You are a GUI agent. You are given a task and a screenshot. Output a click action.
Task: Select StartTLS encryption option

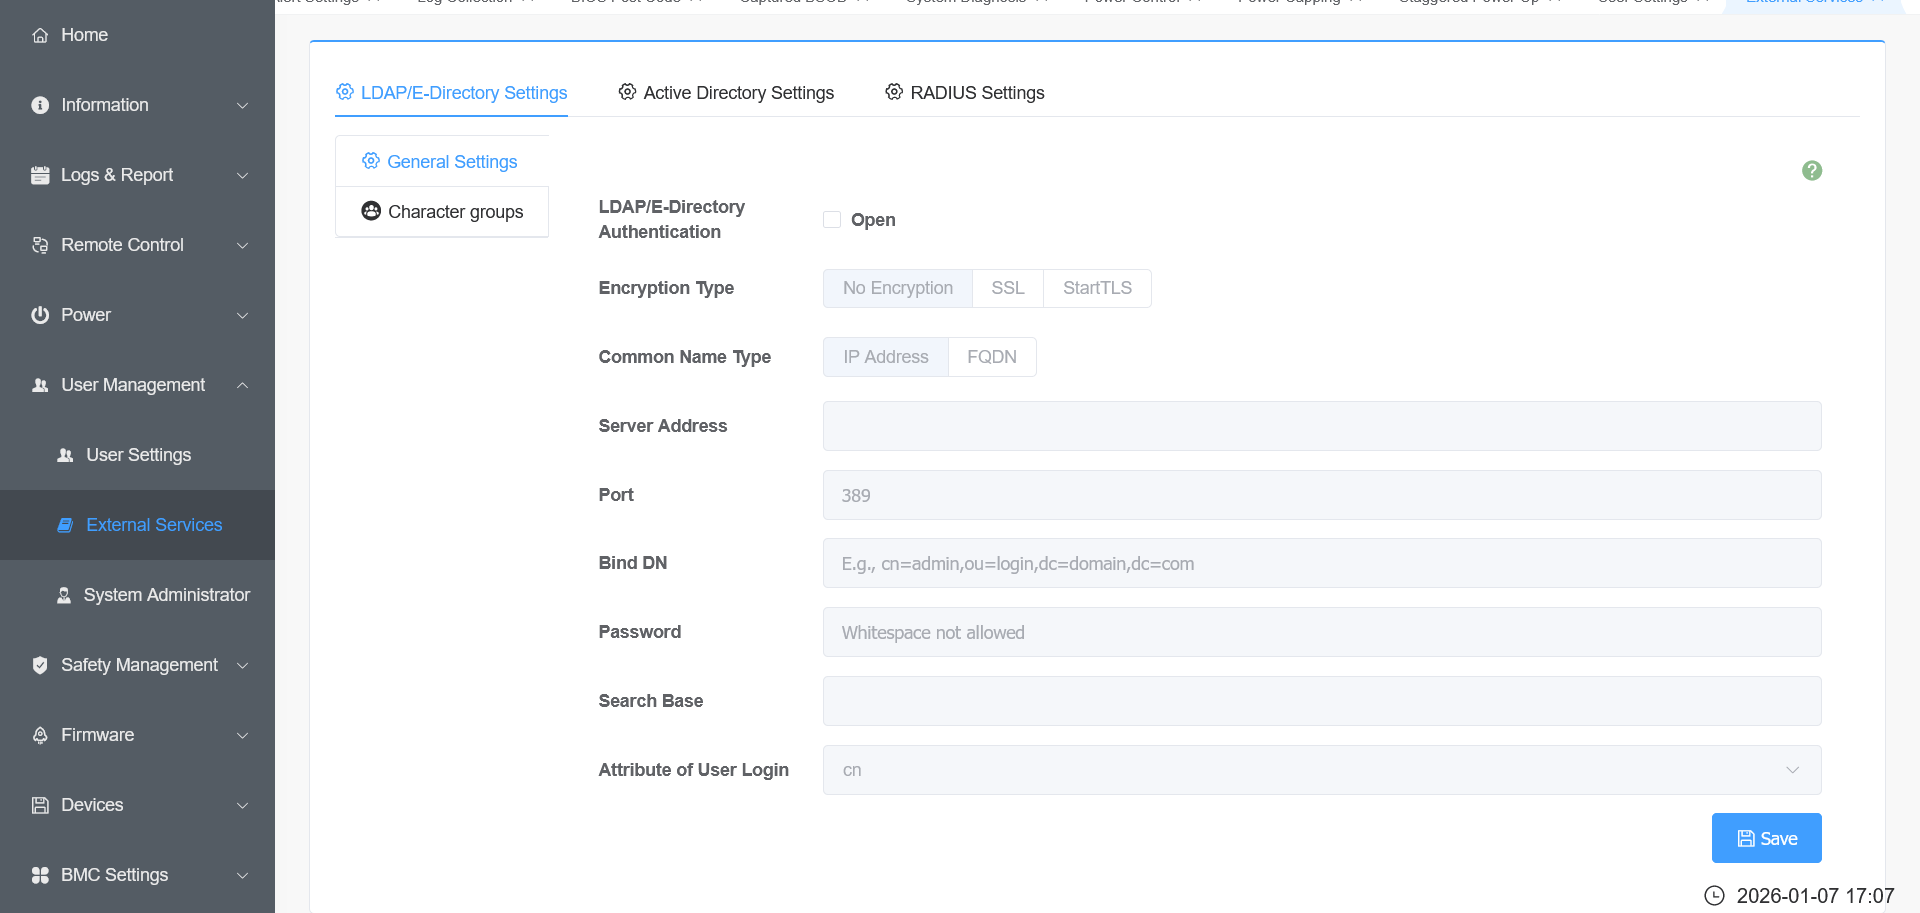(x=1097, y=288)
